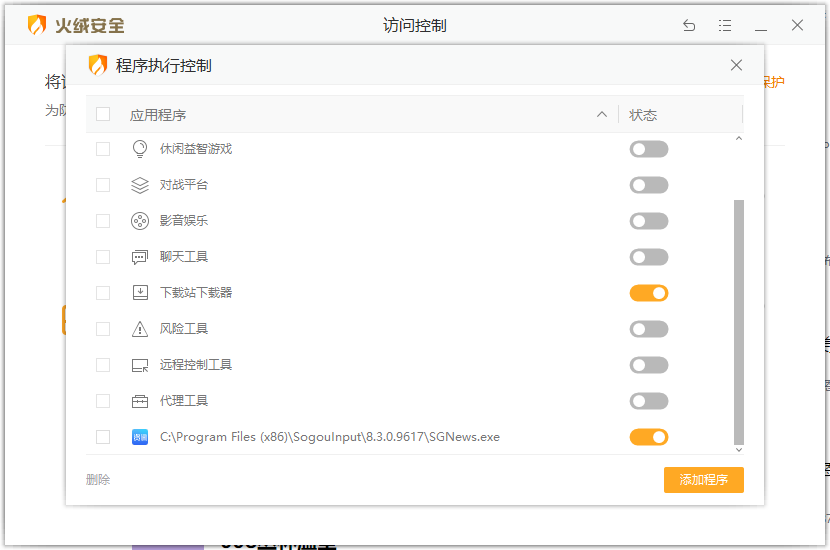Click the 代理工具 briefcase icon
The width and height of the screenshot is (830, 550).
coord(140,401)
